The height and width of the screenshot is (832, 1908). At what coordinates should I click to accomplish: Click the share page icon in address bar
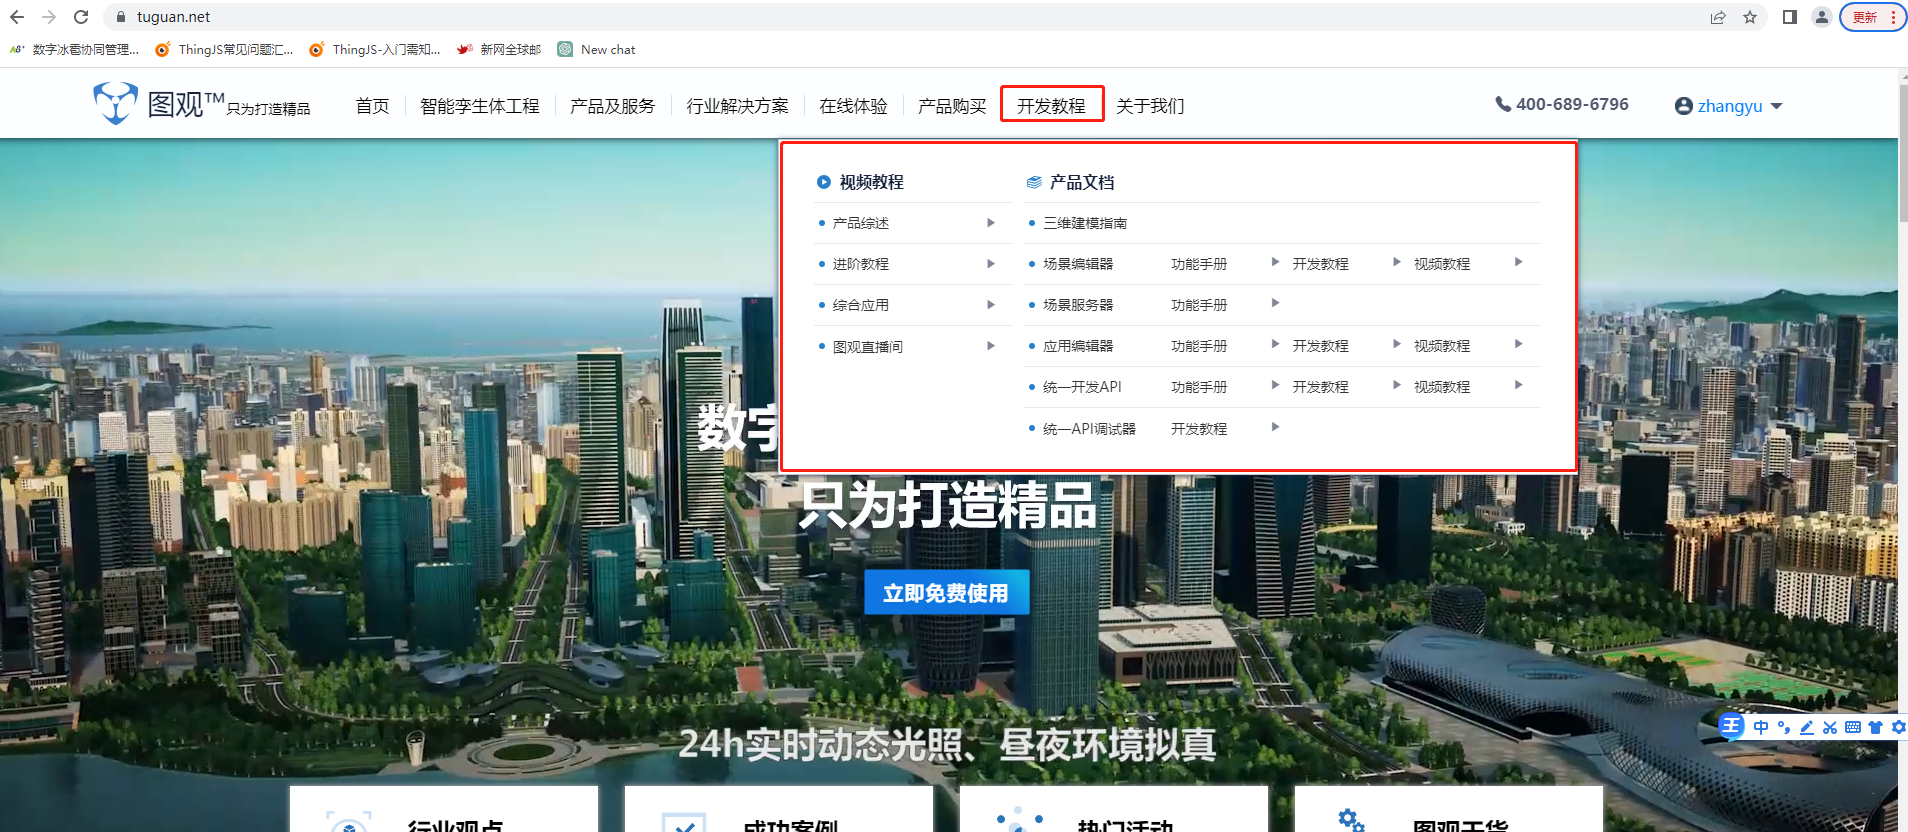(x=1718, y=17)
